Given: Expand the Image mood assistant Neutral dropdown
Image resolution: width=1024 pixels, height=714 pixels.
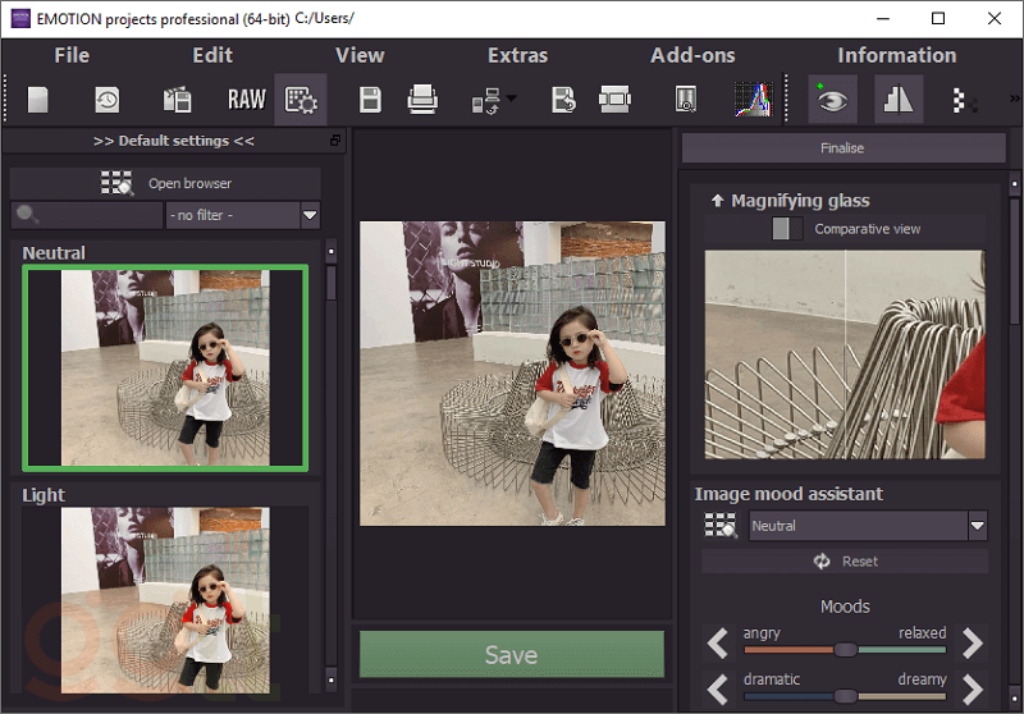Looking at the screenshot, I should pyautogui.click(x=977, y=525).
